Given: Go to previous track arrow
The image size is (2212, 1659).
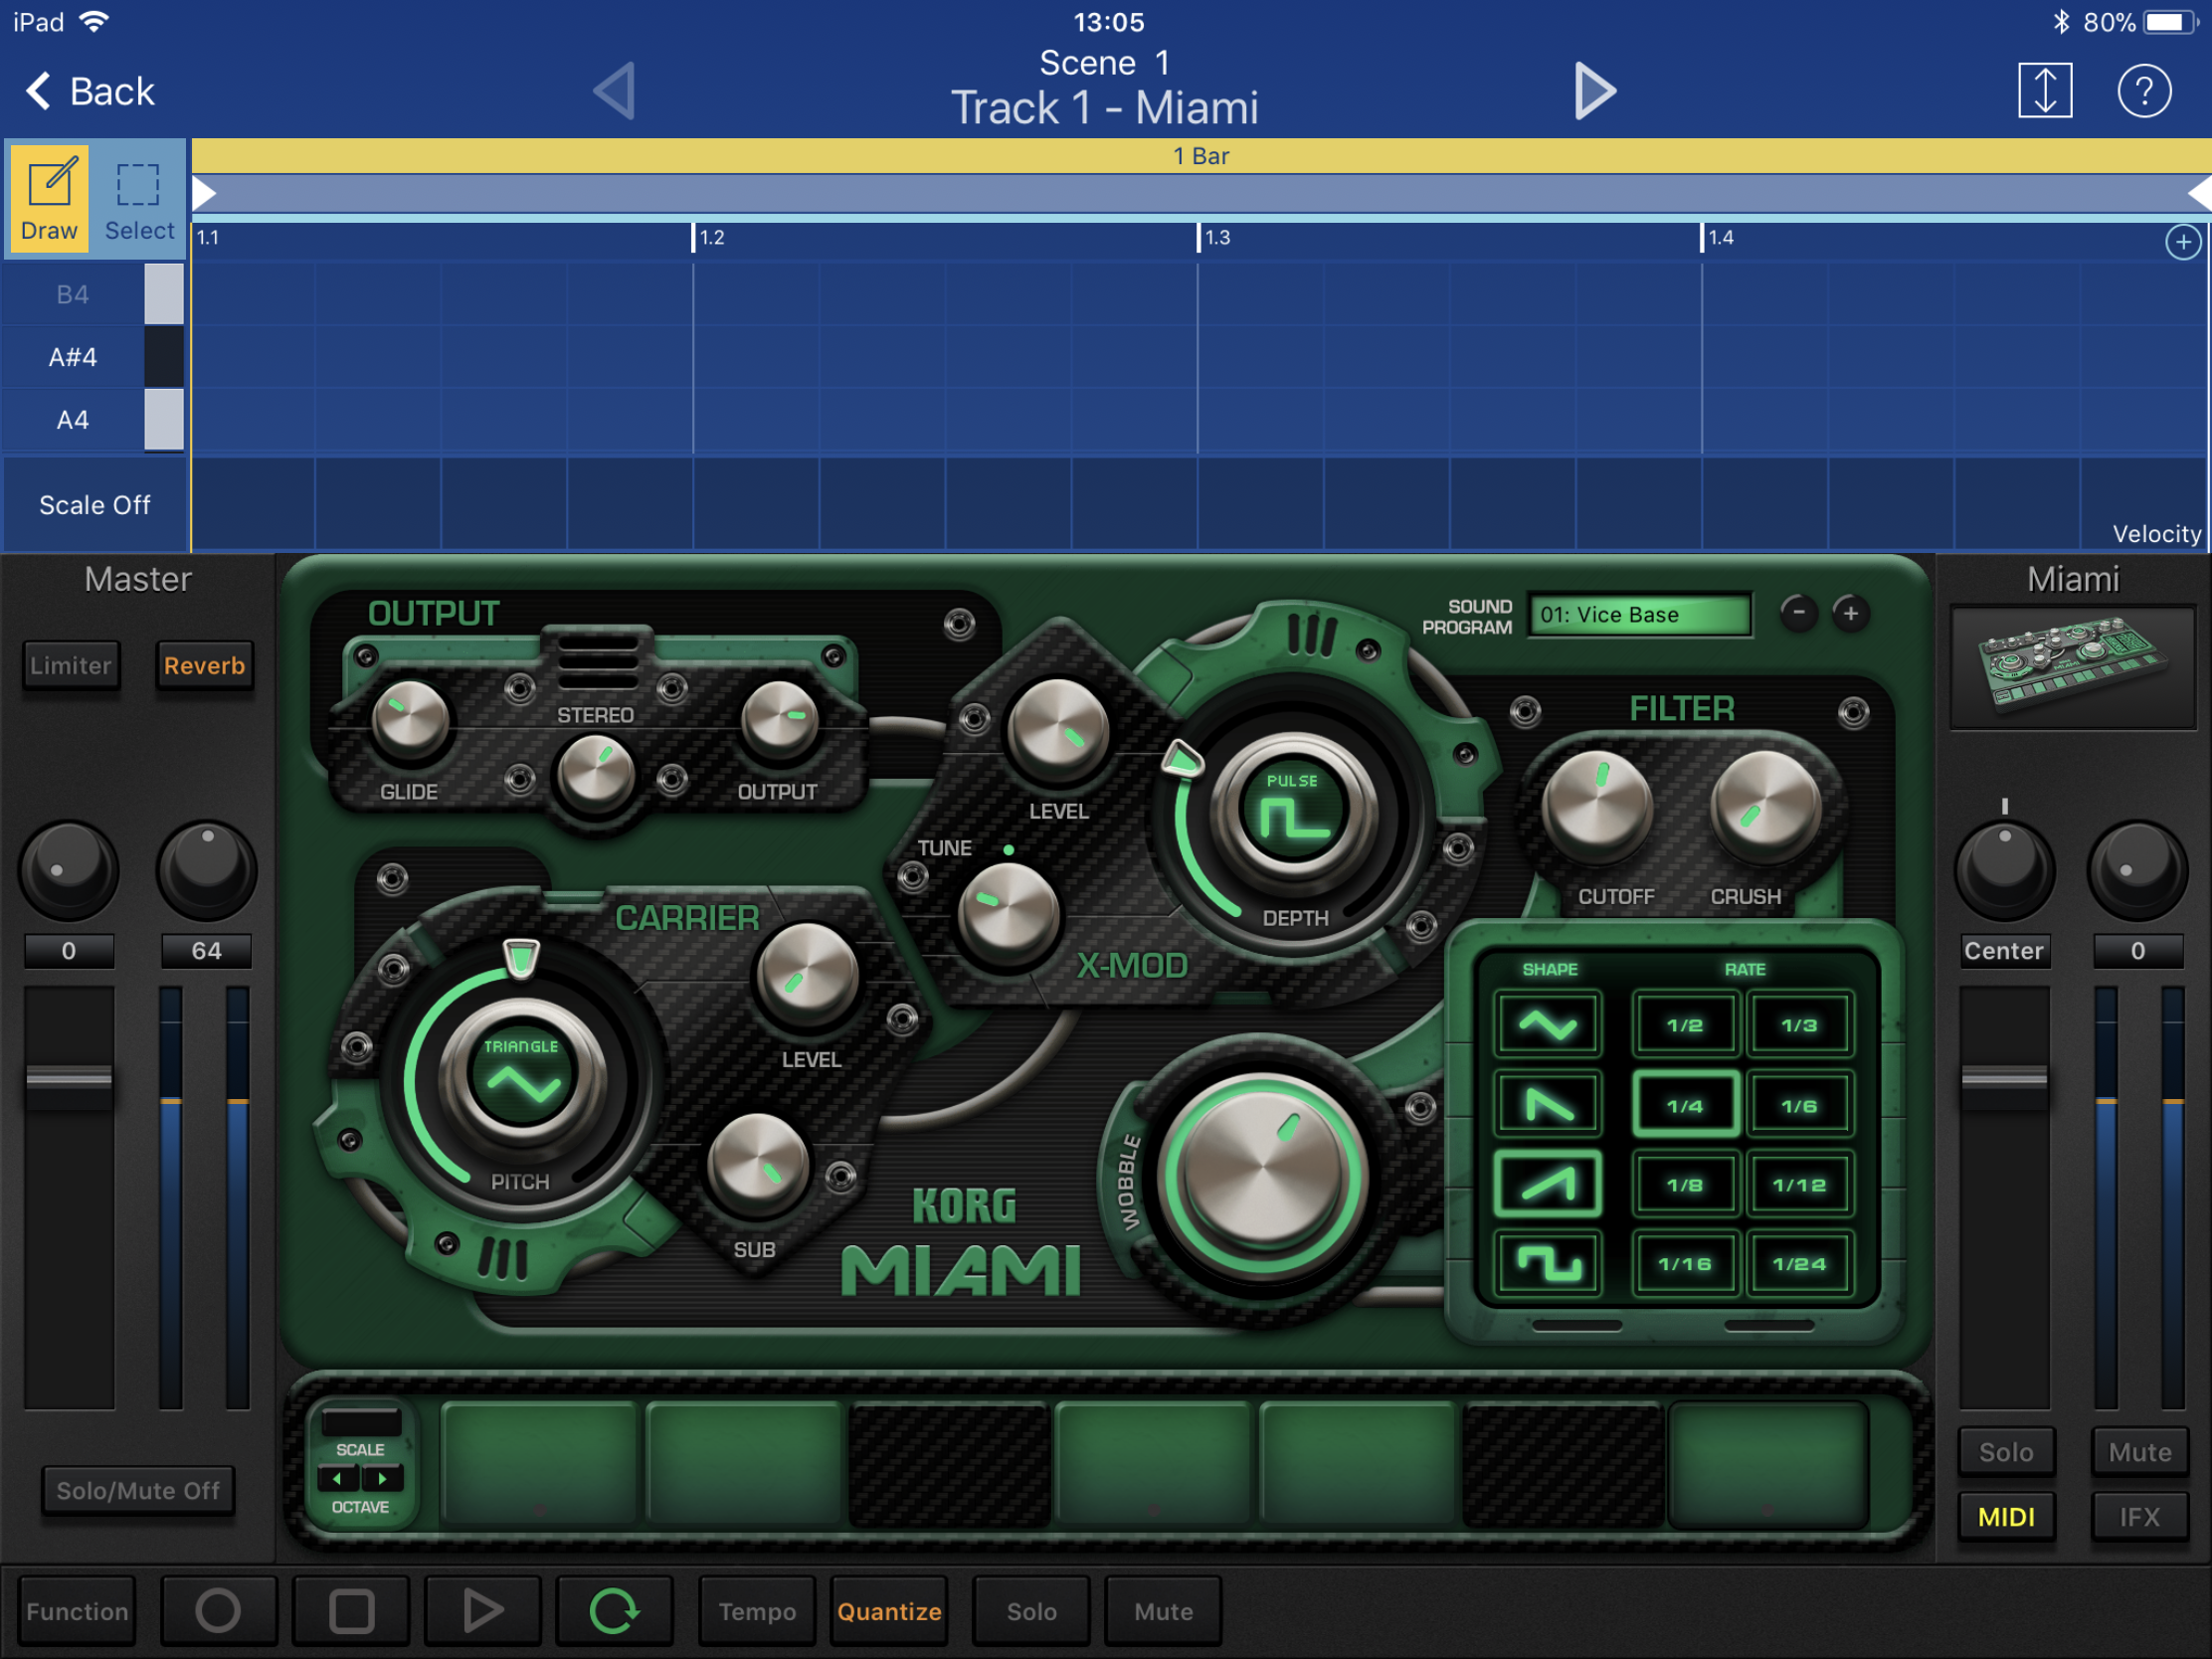Looking at the screenshot, I should [x=614, y=91].
